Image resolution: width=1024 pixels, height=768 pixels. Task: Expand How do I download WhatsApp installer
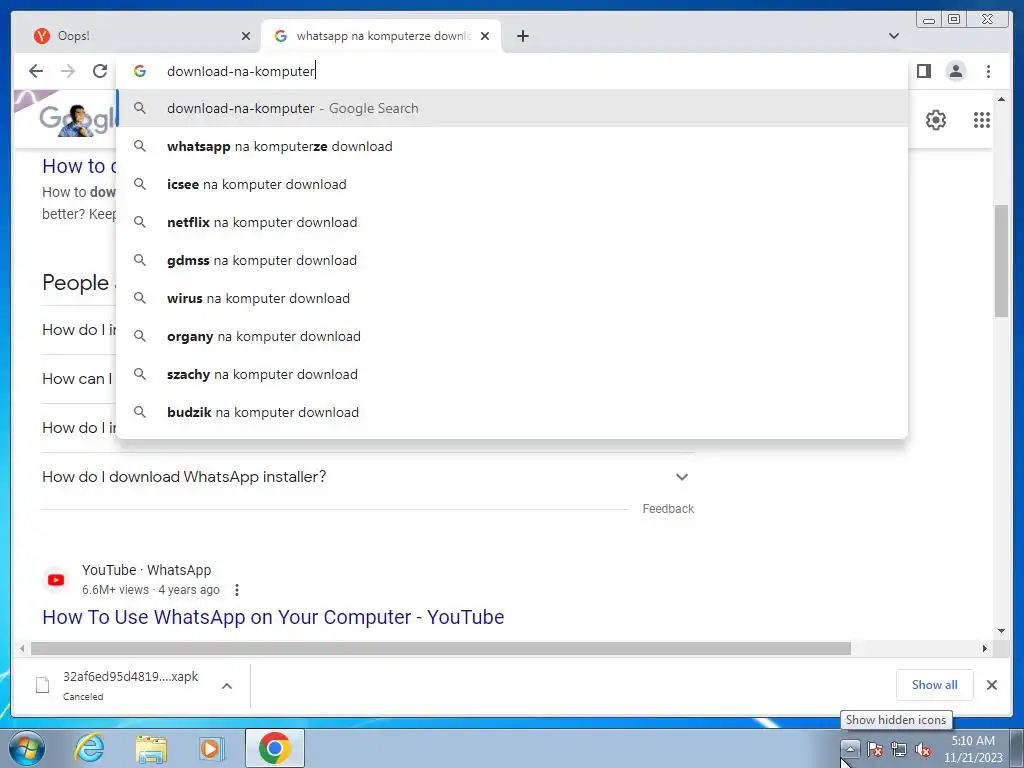pyautogui.click(x=366, y=477)
